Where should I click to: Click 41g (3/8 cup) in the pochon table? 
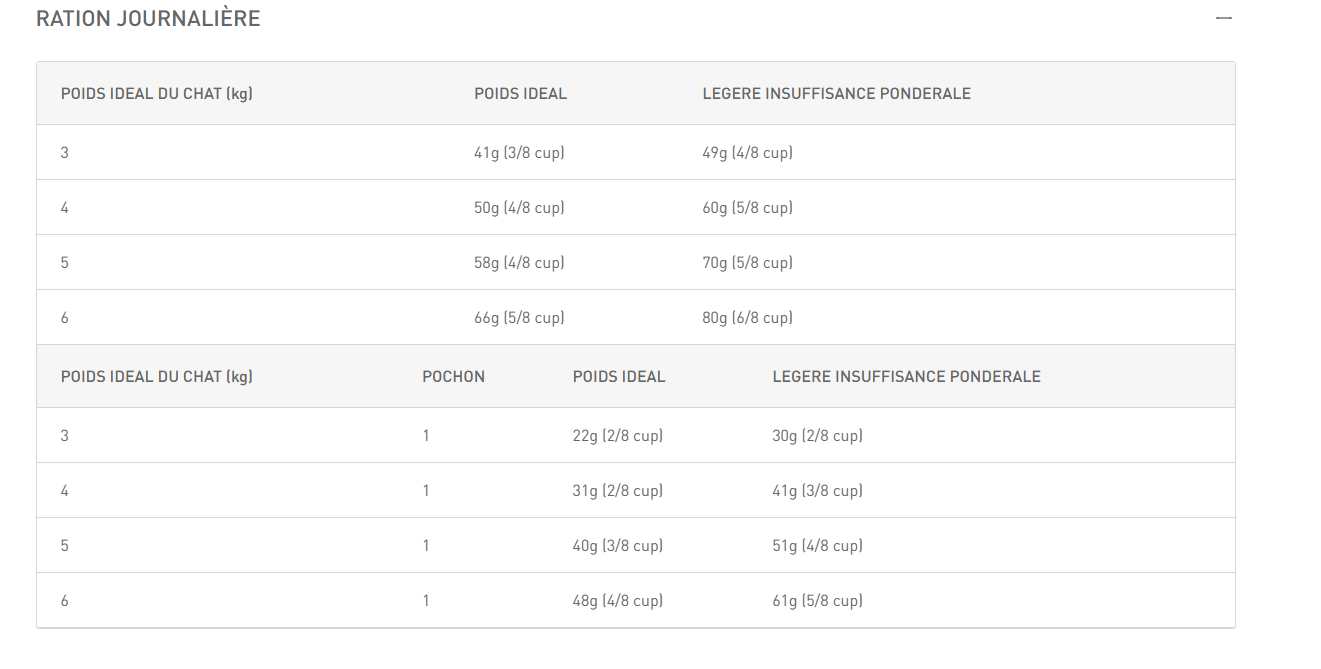pyautogui.click(x=817, y=491)
